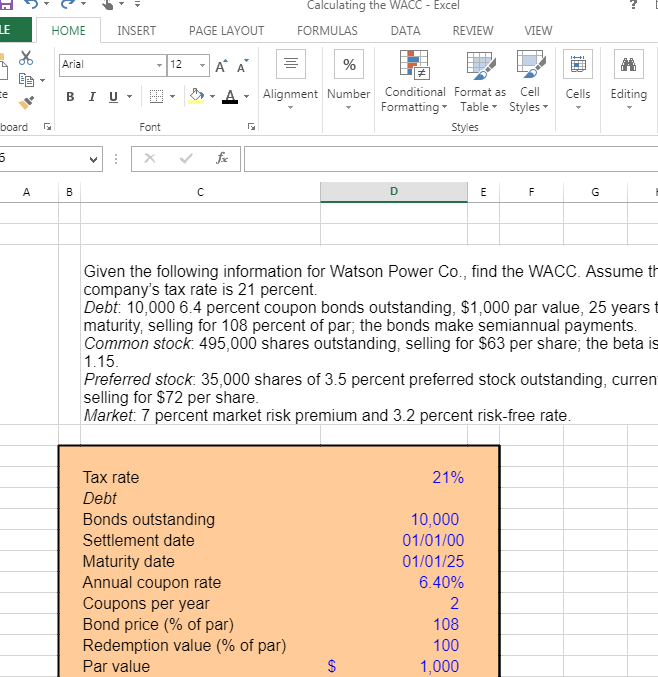Toggle Italic formatting

coord(92,96)
